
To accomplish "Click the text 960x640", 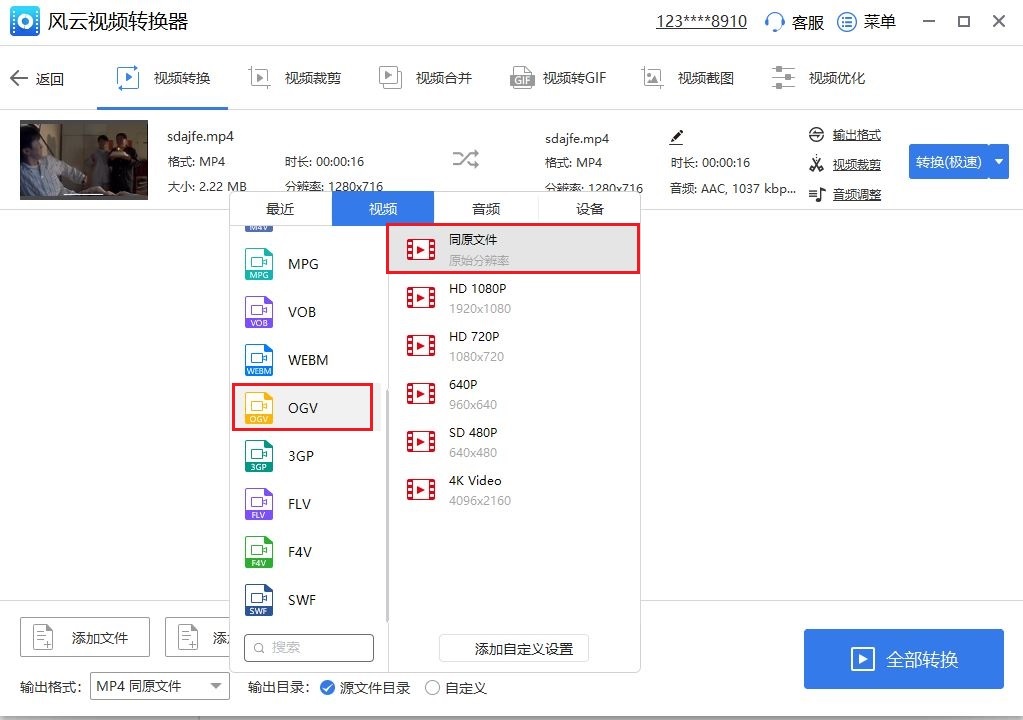I will (472, 404).
